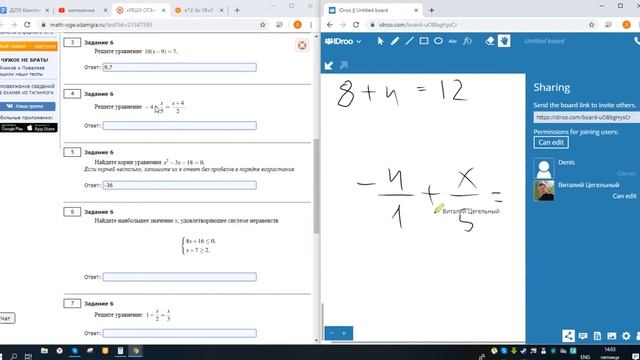Click Виталий Цегельный's profile picture
This screenshot has width=640, height=360.
point(544,191)
